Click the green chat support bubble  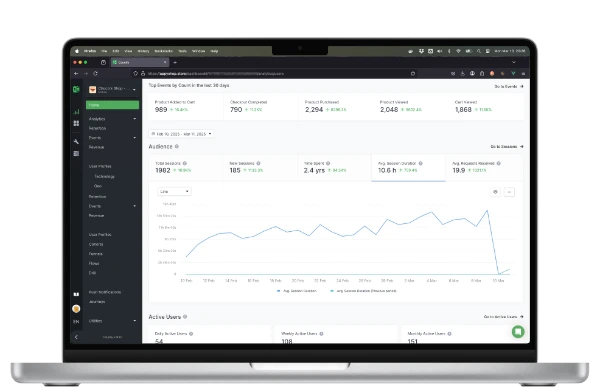[518, 331]
